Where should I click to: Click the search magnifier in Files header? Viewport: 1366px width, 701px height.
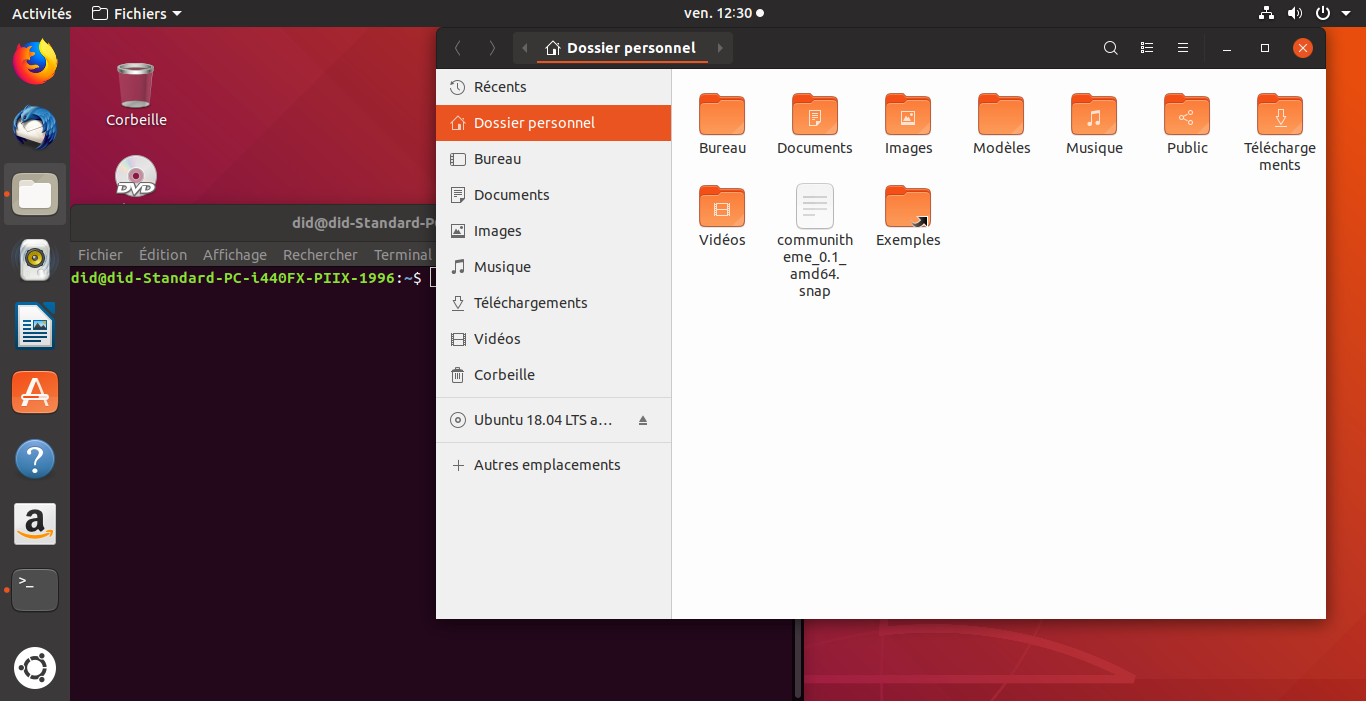[1110, 48]
